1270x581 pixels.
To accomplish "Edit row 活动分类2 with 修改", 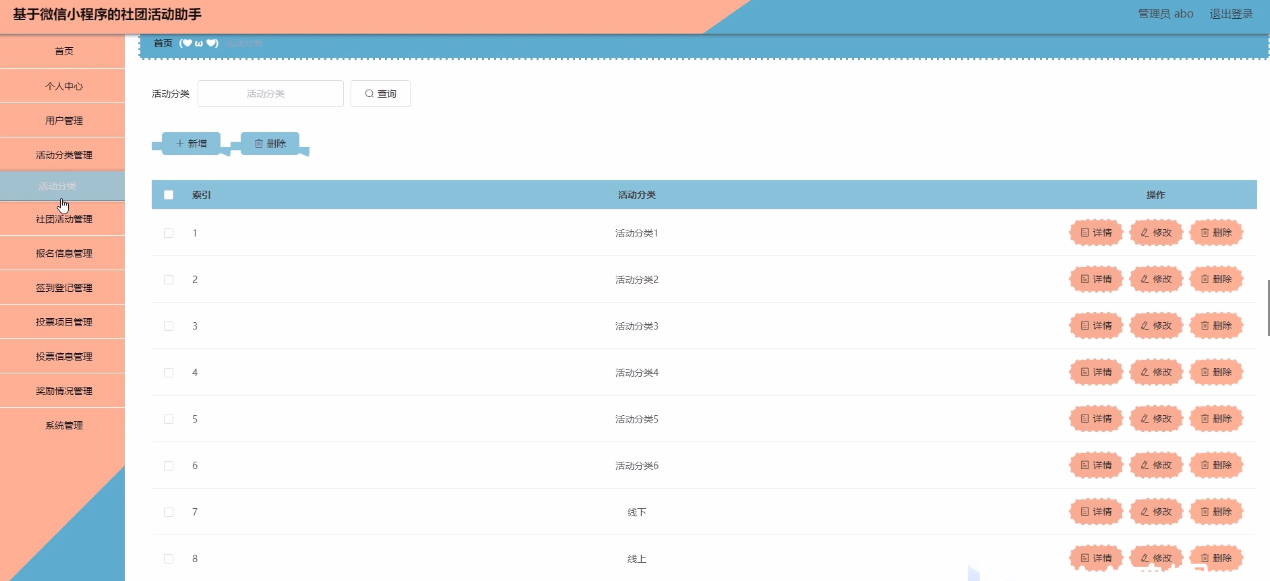I will click(1156, 280).
